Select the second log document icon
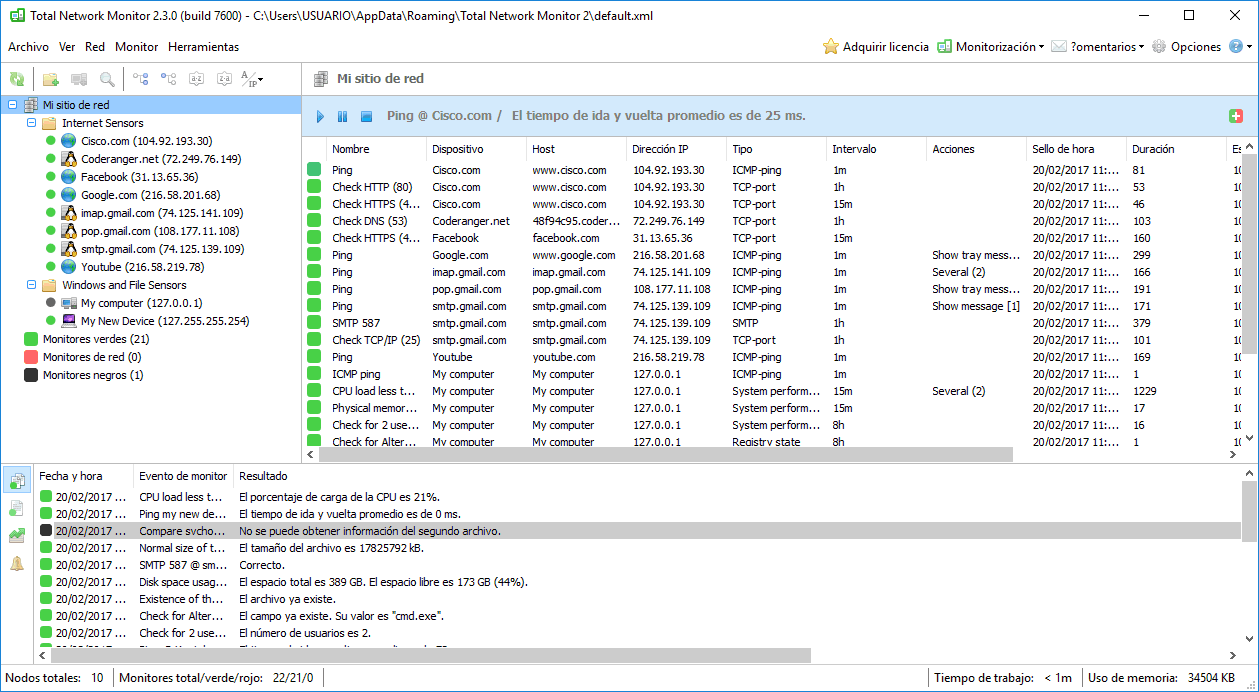This screenshot has height=692, width=1259. pos(17,509)
